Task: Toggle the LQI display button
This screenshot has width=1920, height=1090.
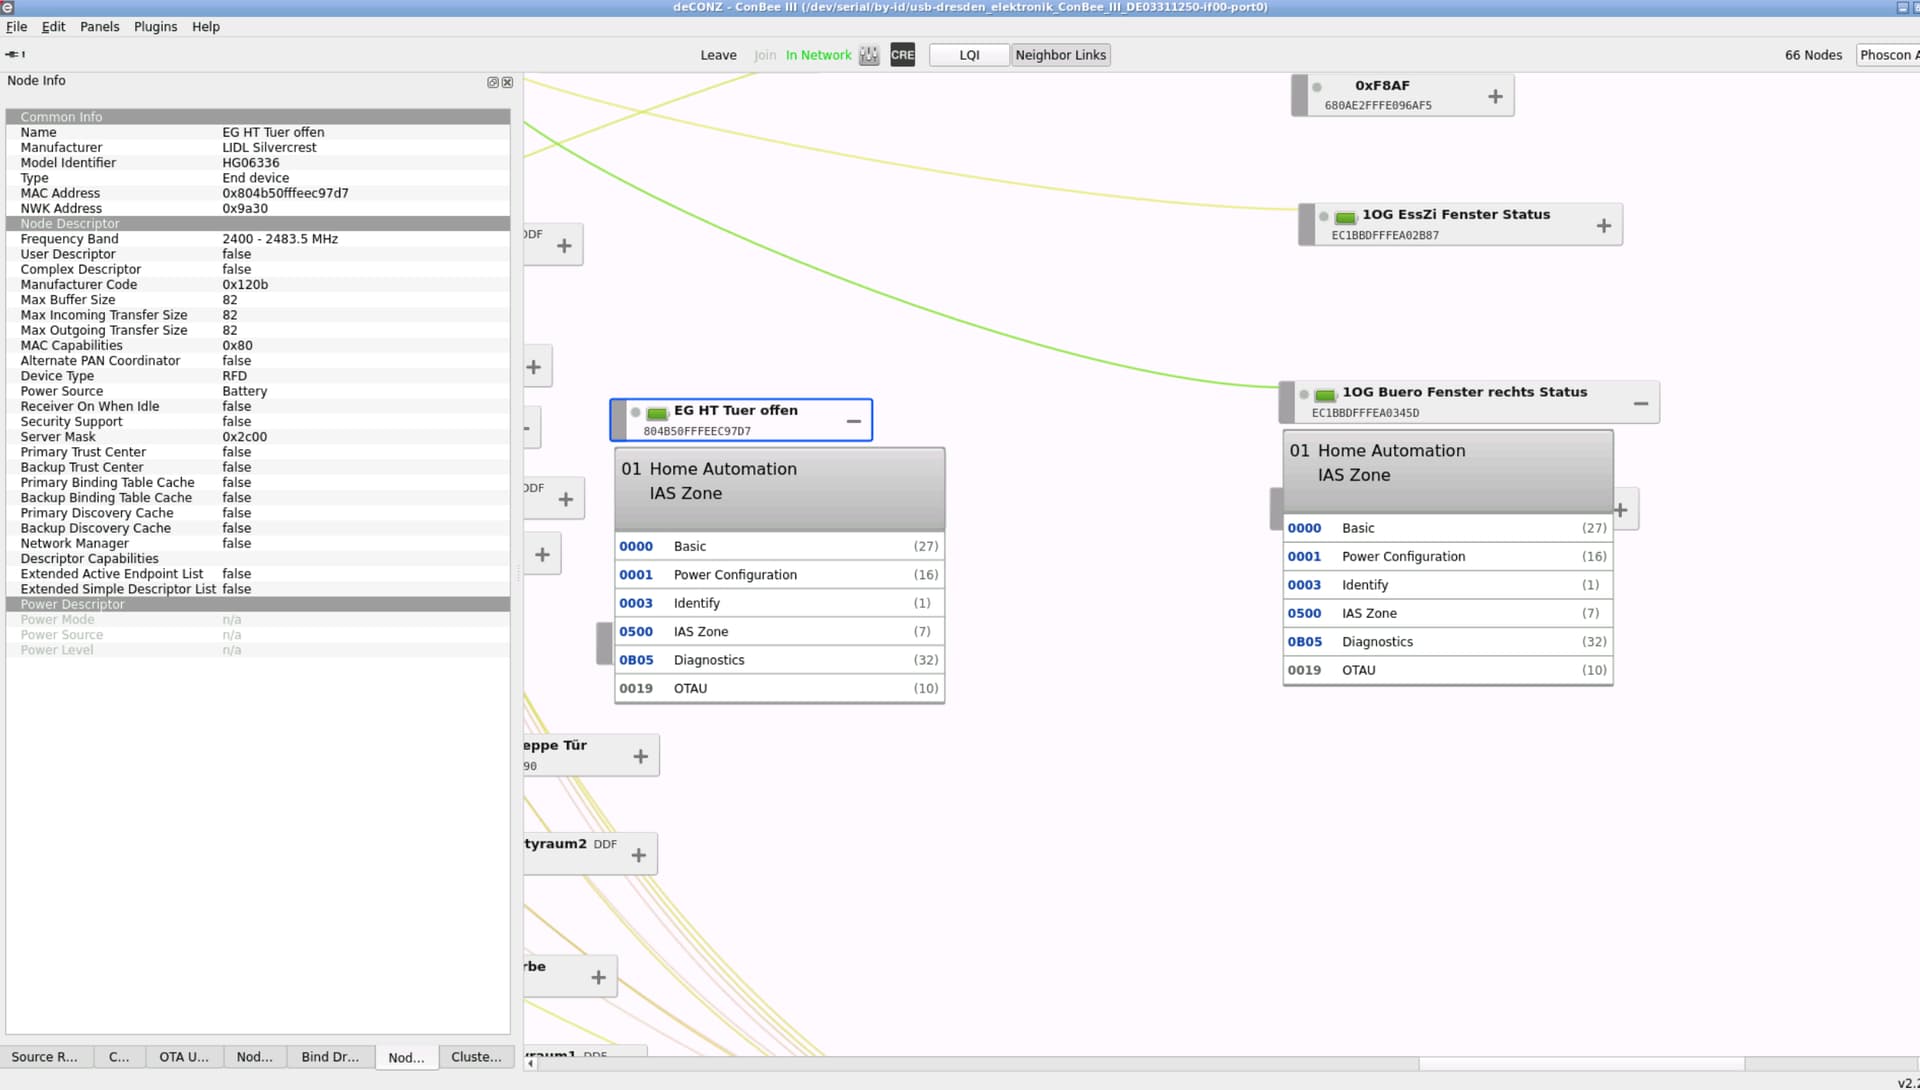Action: click(969, 55)
